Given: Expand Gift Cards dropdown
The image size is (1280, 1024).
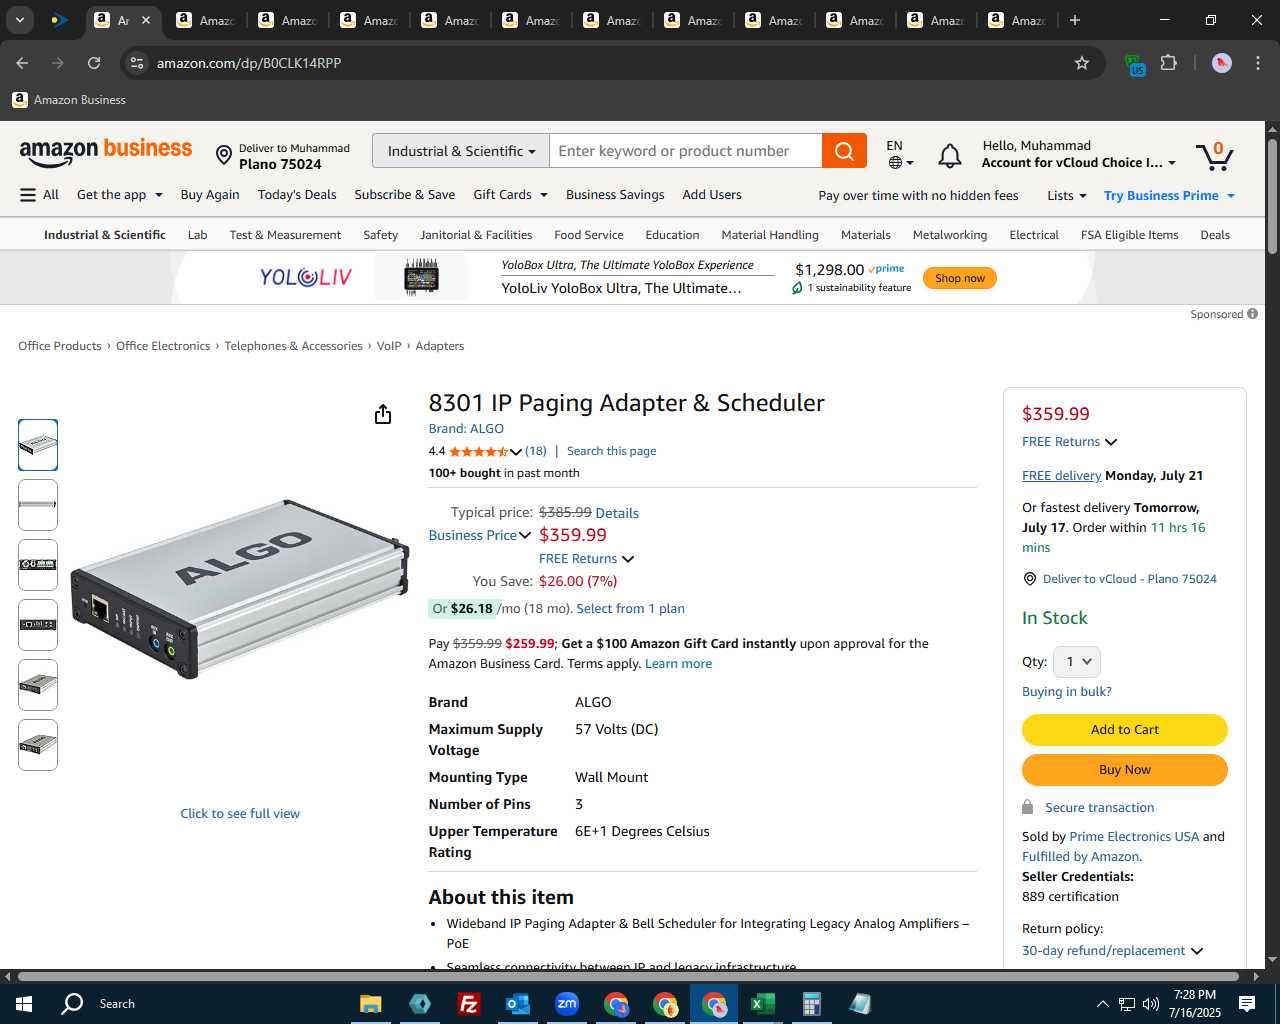Looking at the screenshot, I should click(511, 195).
